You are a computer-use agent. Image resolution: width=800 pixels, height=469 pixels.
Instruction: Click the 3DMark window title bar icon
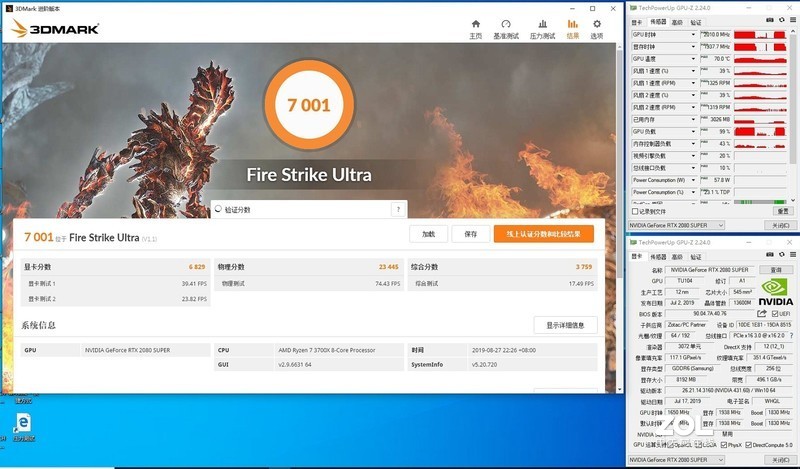click(9, 9)
